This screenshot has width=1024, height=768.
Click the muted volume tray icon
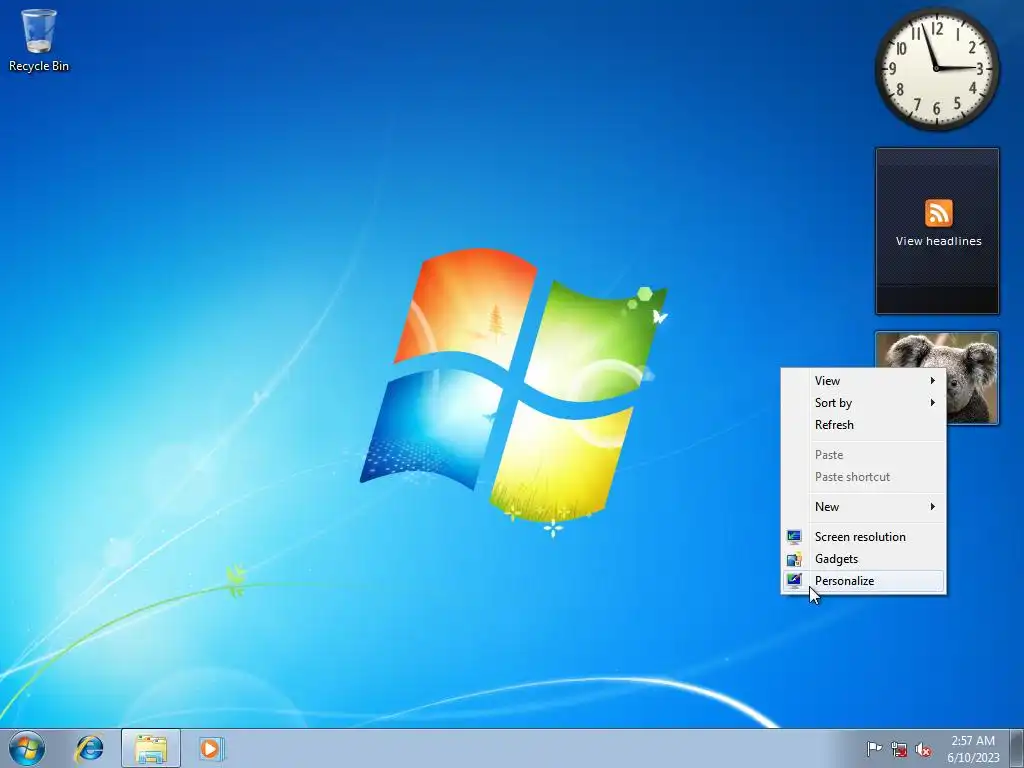[923, 749]
